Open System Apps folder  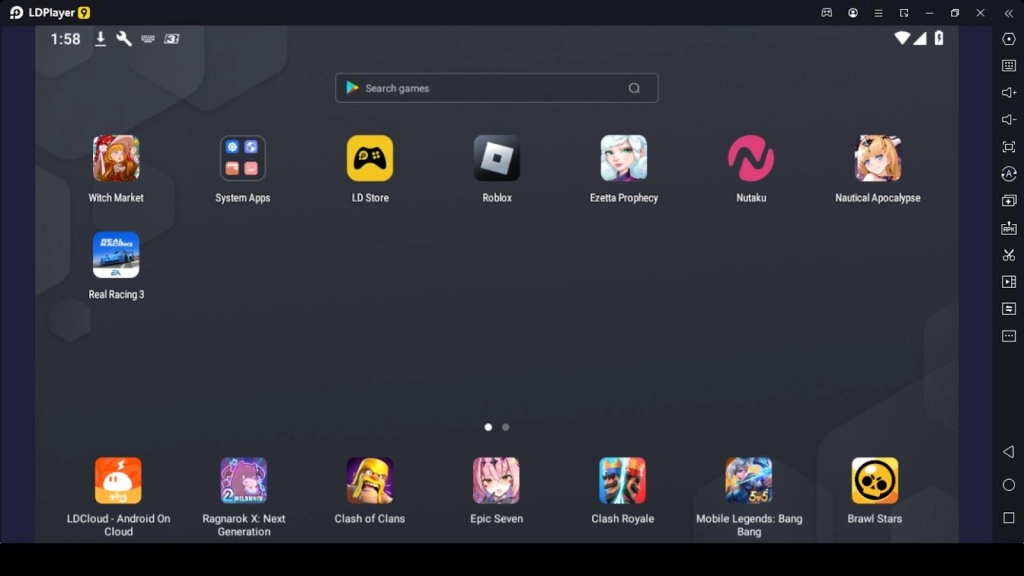pos(242,158)
